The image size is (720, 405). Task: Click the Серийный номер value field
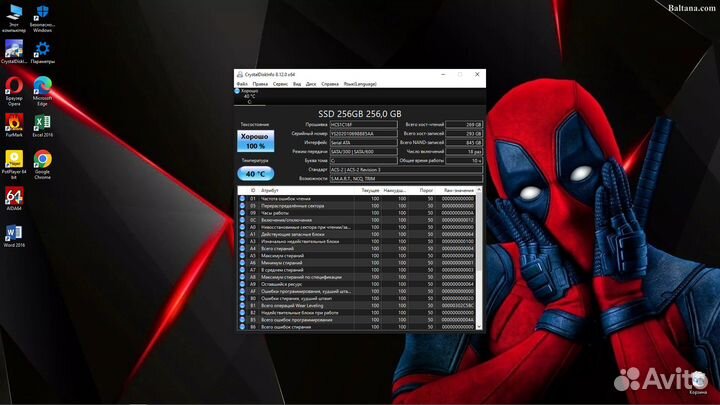(364, 134)
